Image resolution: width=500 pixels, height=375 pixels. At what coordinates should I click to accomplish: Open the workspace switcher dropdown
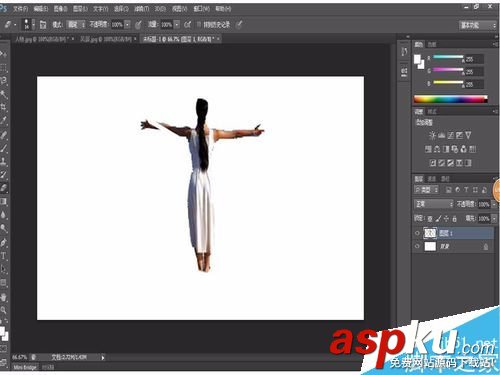tap(478, 25)
